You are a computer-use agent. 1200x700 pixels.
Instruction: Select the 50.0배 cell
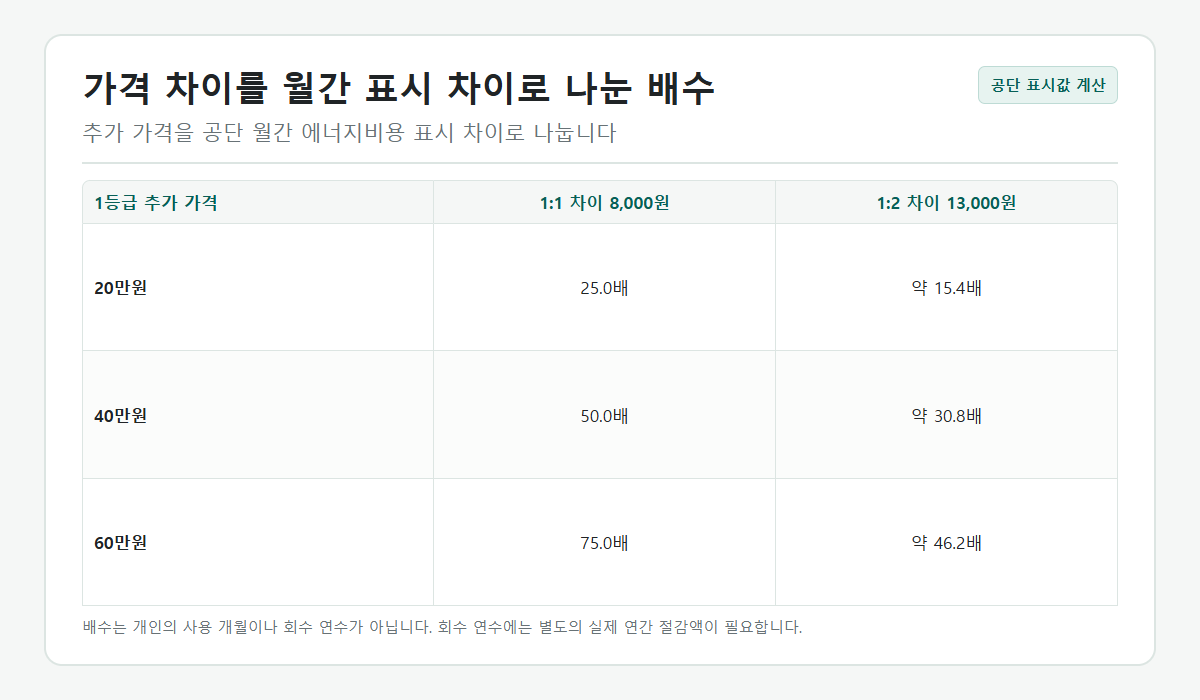coord(604,415)
